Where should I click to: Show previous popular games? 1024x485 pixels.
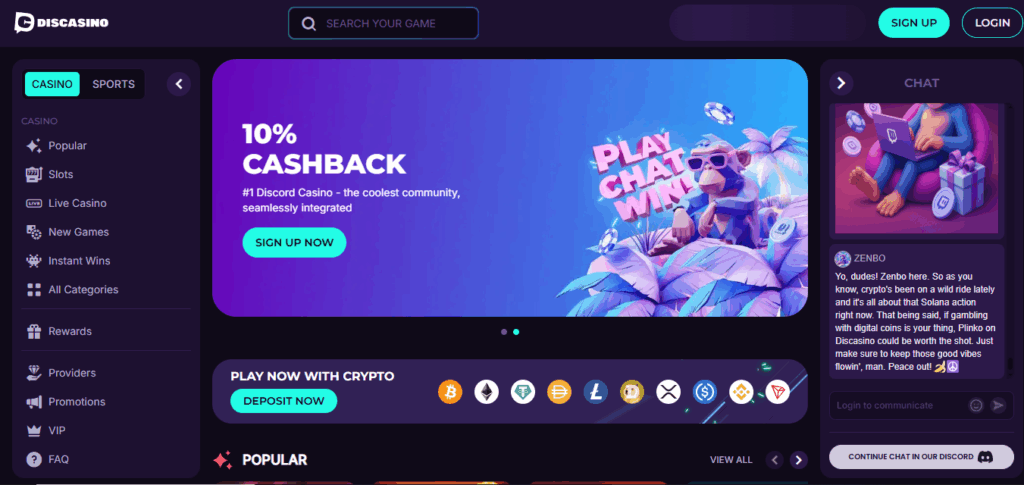point(775,460)
